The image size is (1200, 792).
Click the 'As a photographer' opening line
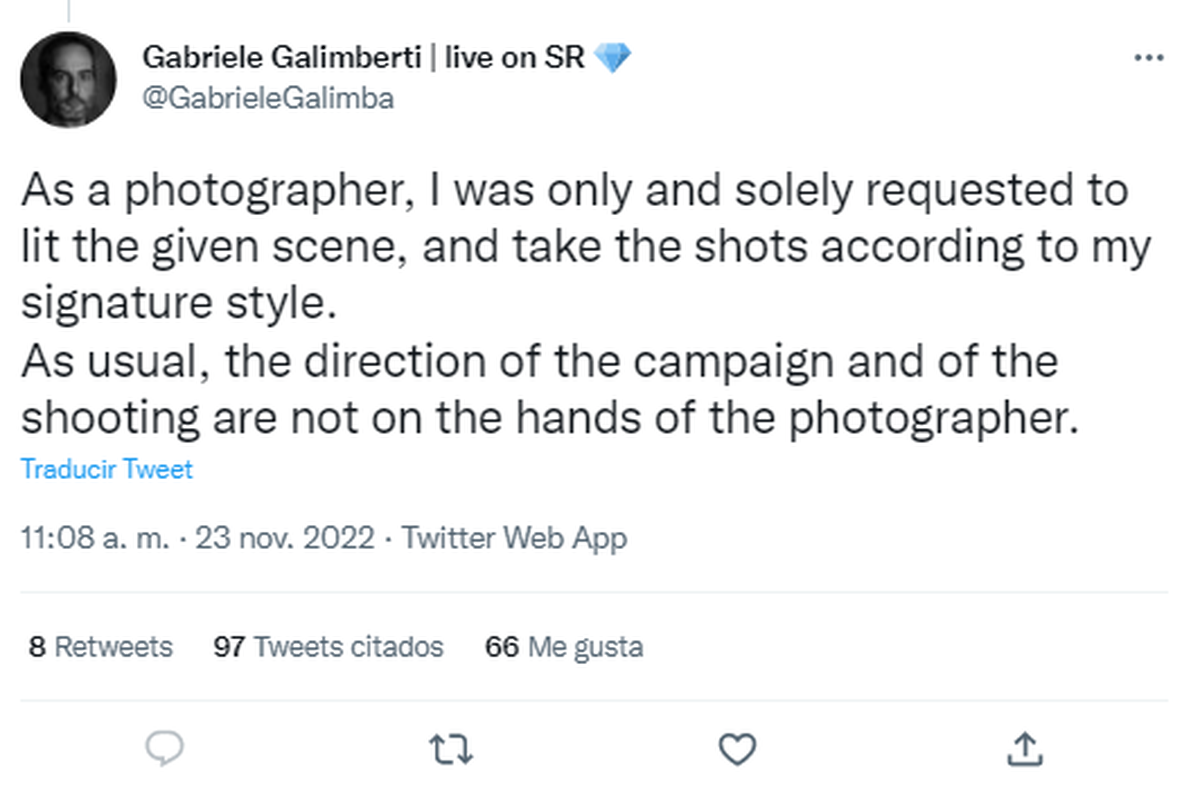pos(573,191)
